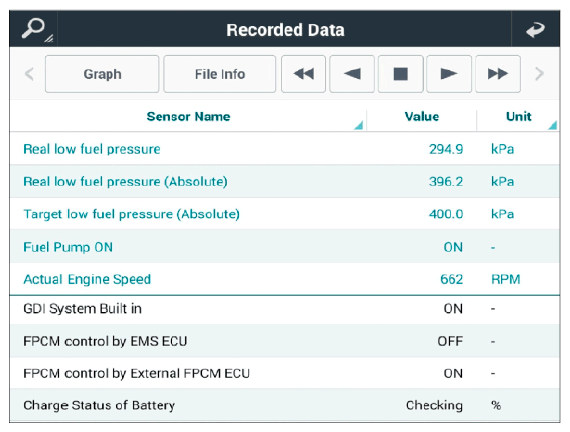Select FPCM control by EMS ECU row
This screenshot has width=570, height=432.
pos(285,341)
